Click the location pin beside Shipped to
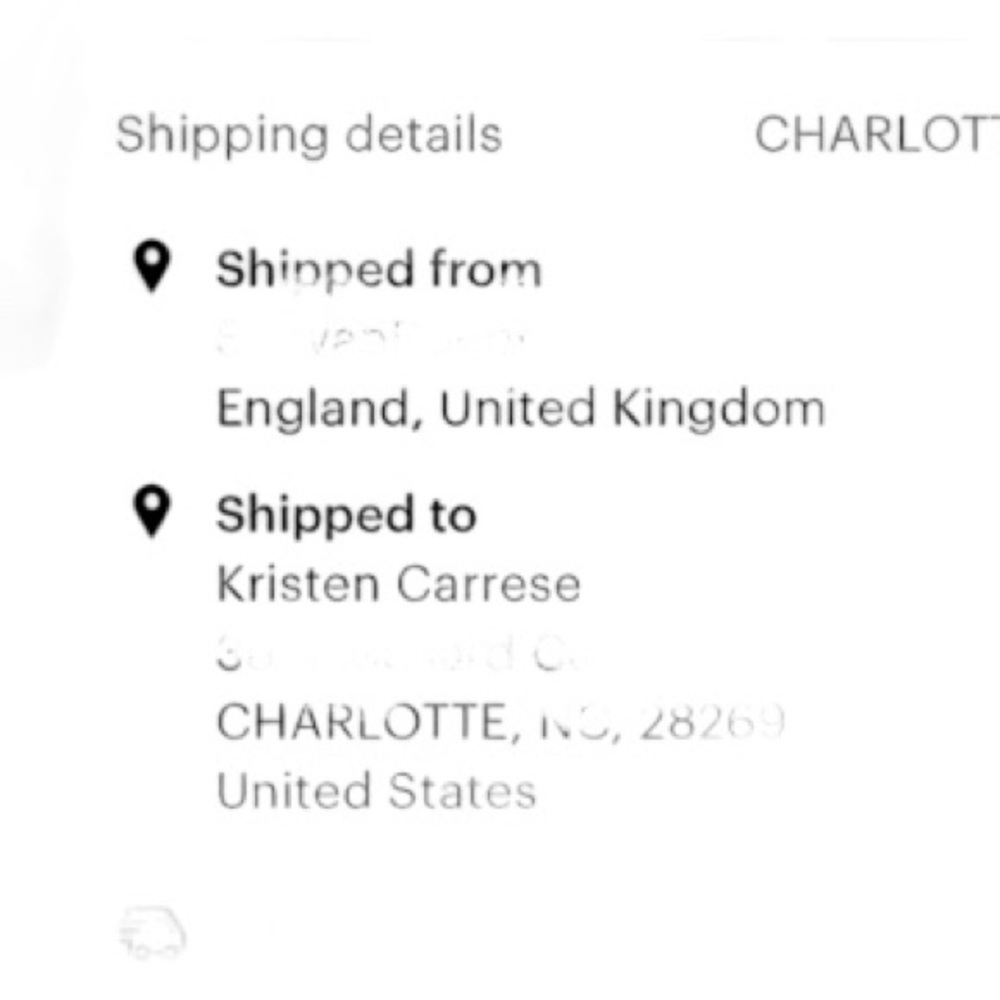The height and width of the screenshot is (1000, 1000). click(151, 514)
